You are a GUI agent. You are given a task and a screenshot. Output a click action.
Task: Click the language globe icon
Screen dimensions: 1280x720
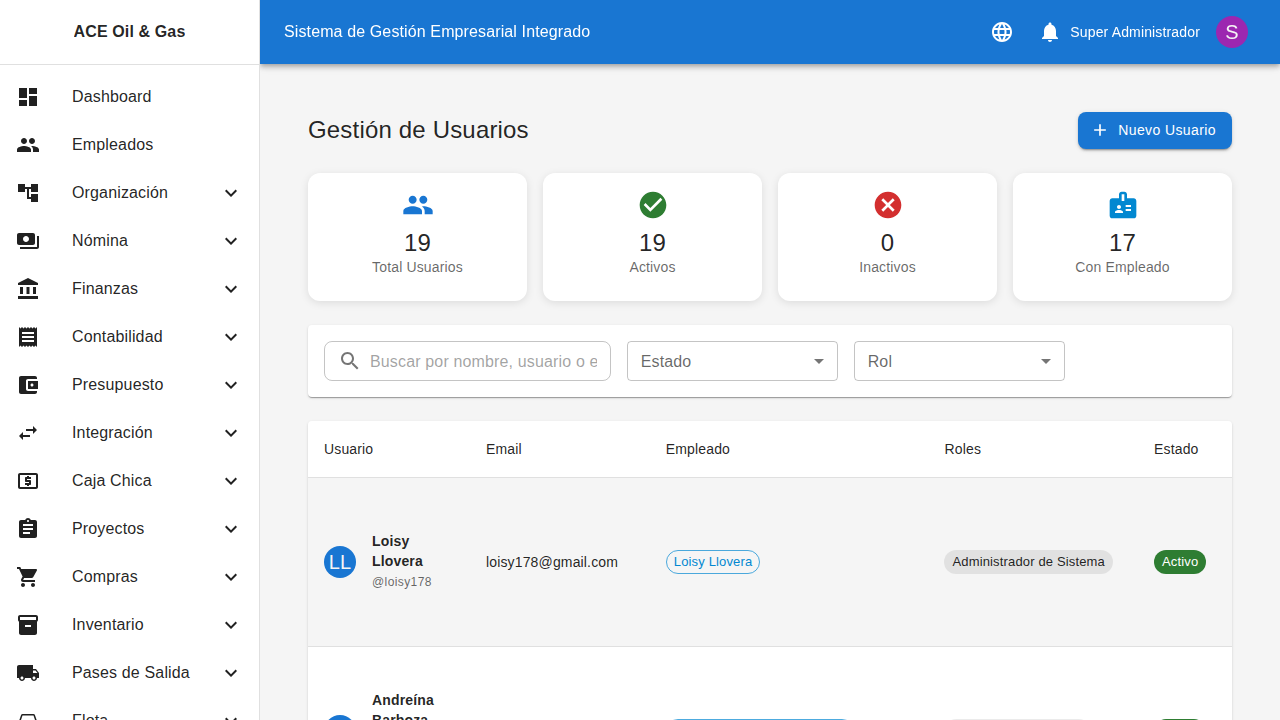click(x=1001, y=31)
